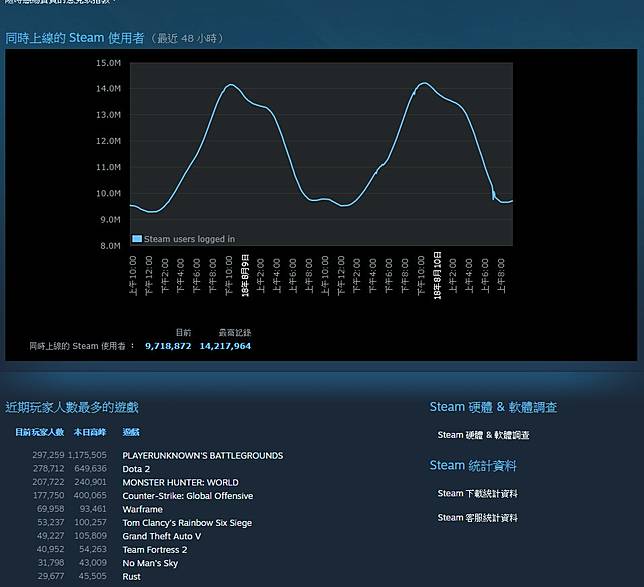Click Monster Hunter current players 207,722

tap(48, 482)
